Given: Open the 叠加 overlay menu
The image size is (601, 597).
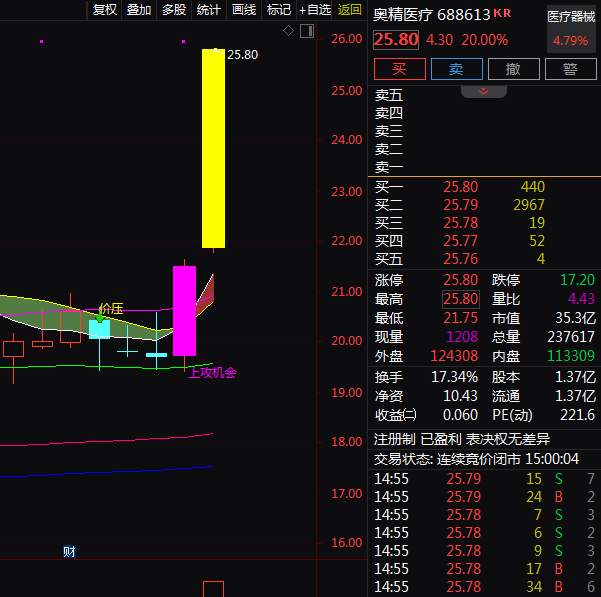Looking at the screenshot, I should 139,10.
